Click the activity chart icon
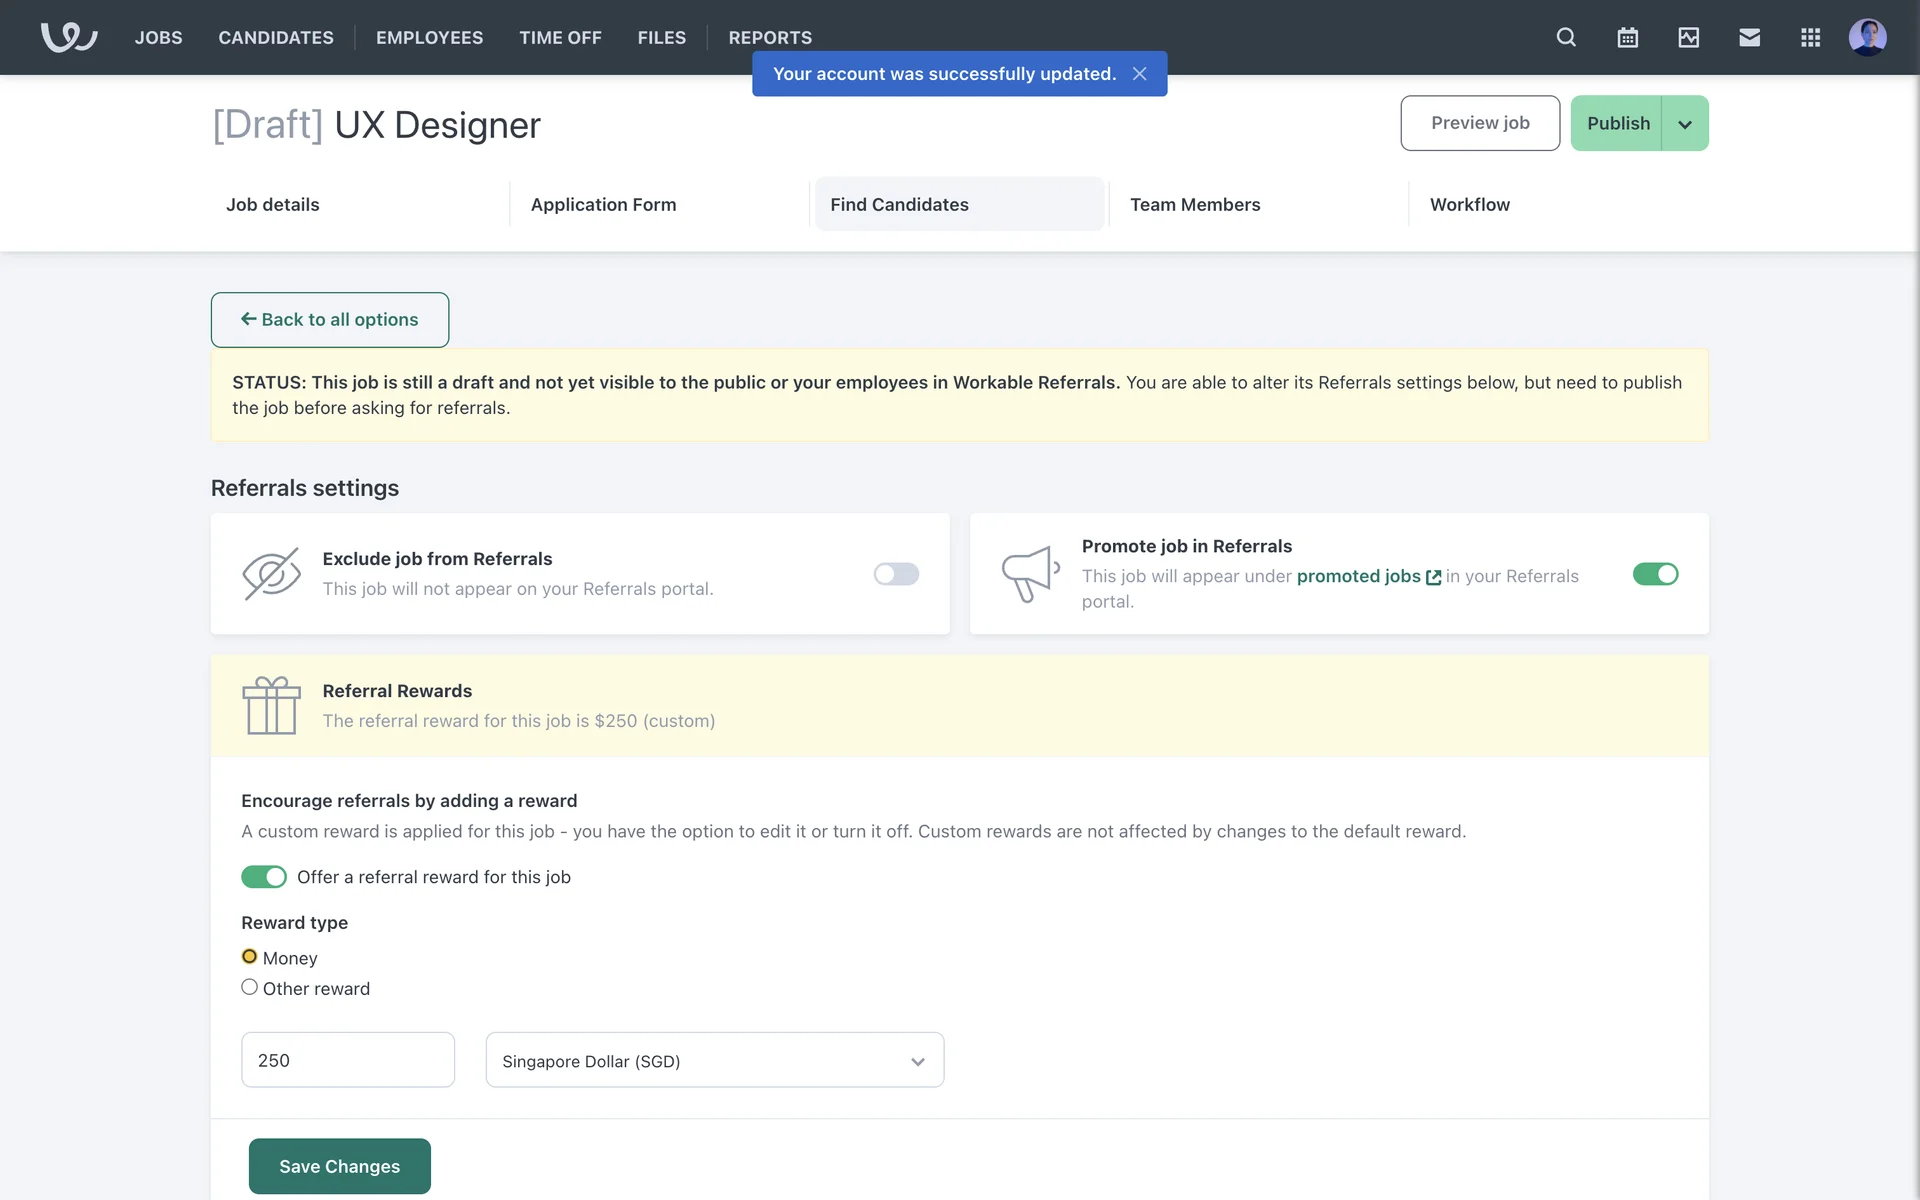Image resolution: width=1920 pixels, height=1200 pixels. tap(1688, 37)
